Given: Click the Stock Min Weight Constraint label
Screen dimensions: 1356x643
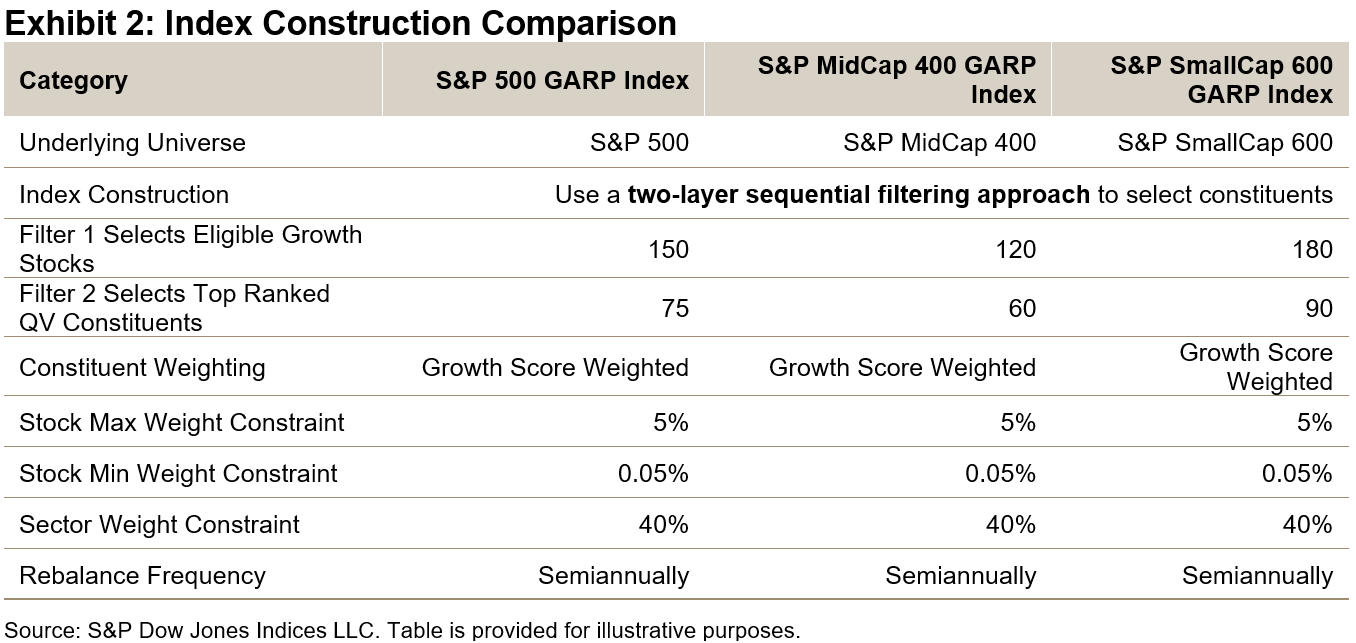Looking at the screenshot, I should tap(178, 473).
